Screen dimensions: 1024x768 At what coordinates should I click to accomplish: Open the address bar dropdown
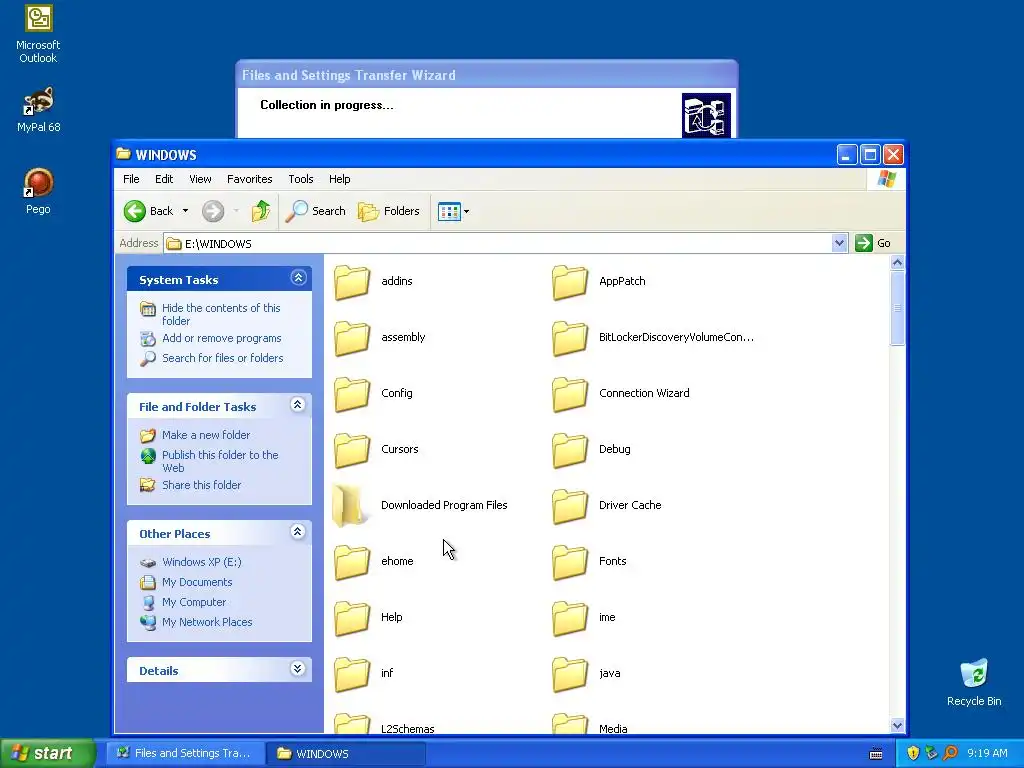pyautogui.click(x=839, y=243)
